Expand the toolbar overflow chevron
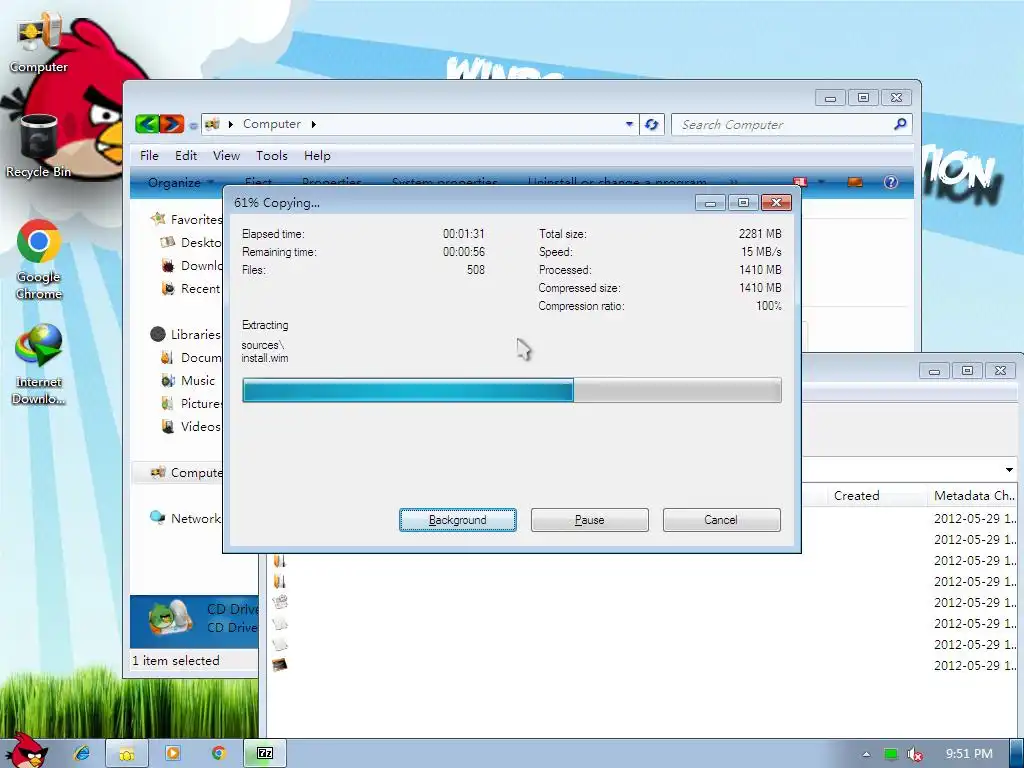The height and width of the screenshot is (768, 1024). [x=733, y=182]
